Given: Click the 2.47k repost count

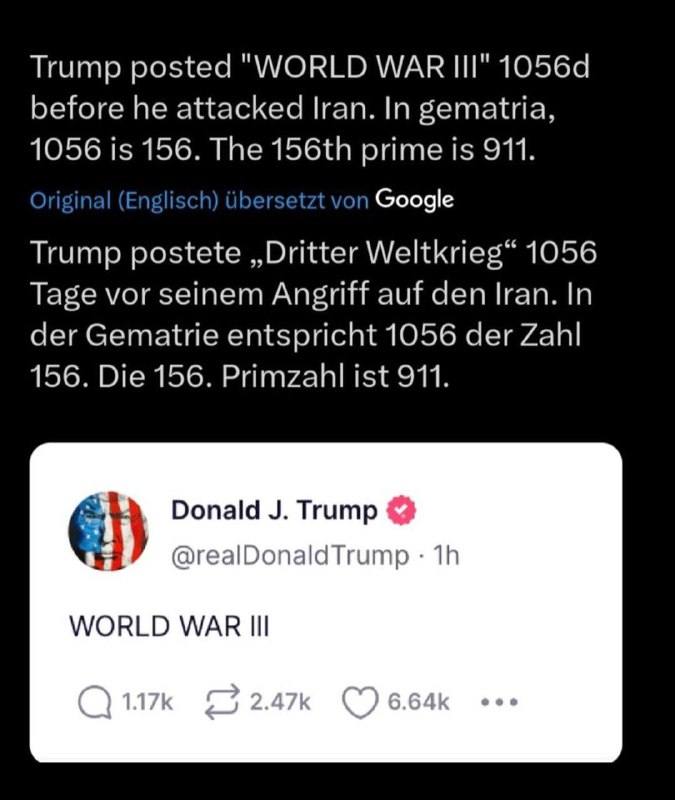Looking at the screenshot, I should click(x=280, y=703).
